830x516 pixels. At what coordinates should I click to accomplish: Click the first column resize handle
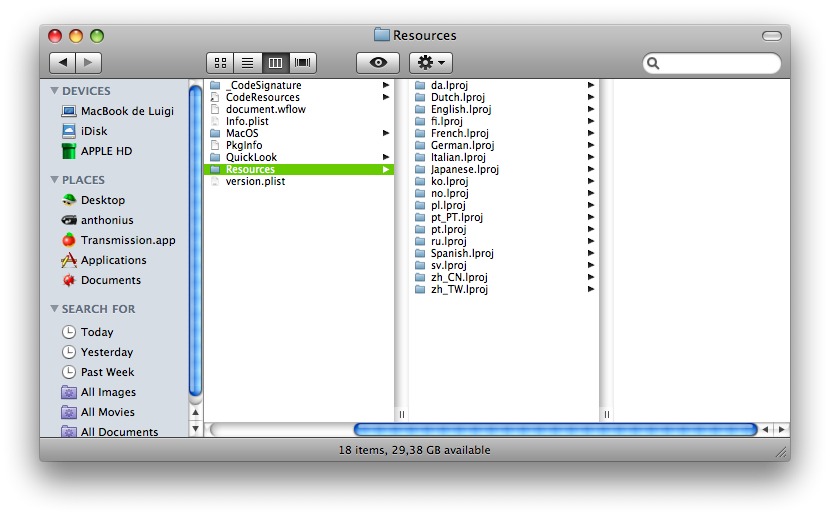click(x=402, y=414)
